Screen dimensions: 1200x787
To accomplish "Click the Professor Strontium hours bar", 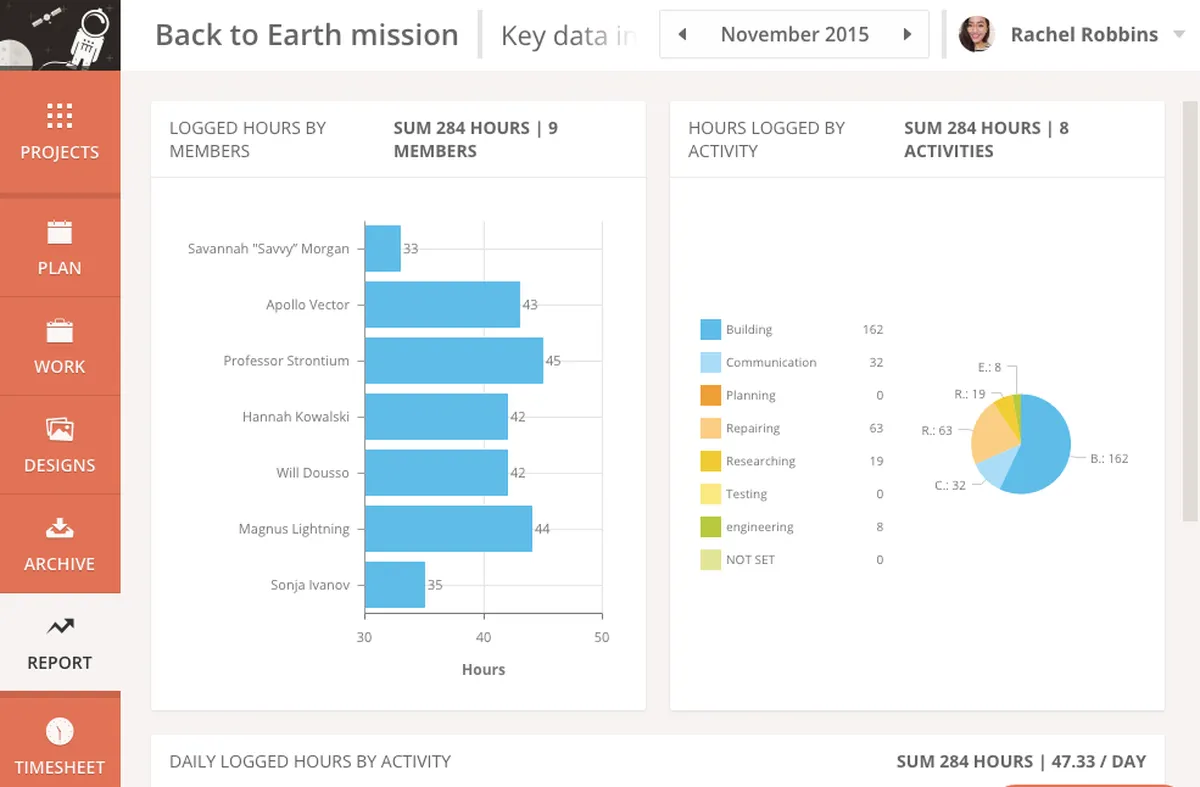I will tap(453, 361).
